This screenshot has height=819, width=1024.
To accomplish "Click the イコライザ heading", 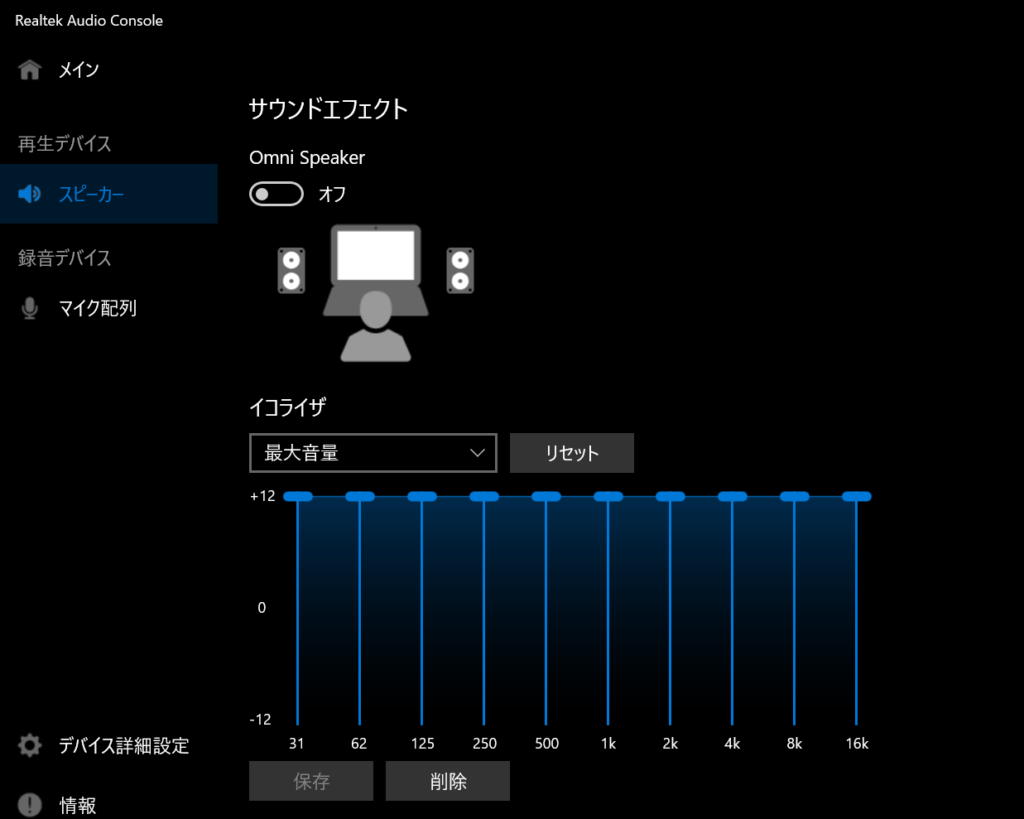I will [x=287, y=408].
